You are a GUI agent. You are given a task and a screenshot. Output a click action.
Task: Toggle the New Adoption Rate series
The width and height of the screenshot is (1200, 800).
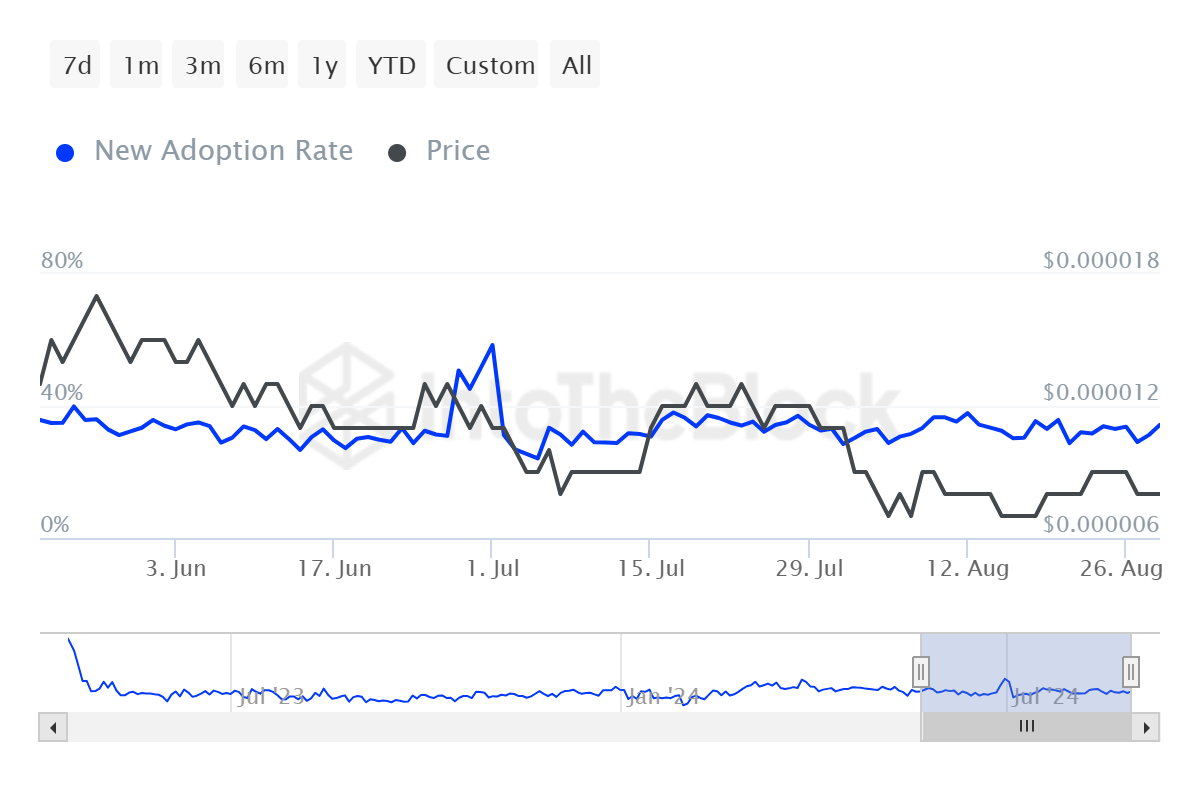point(223,151)
